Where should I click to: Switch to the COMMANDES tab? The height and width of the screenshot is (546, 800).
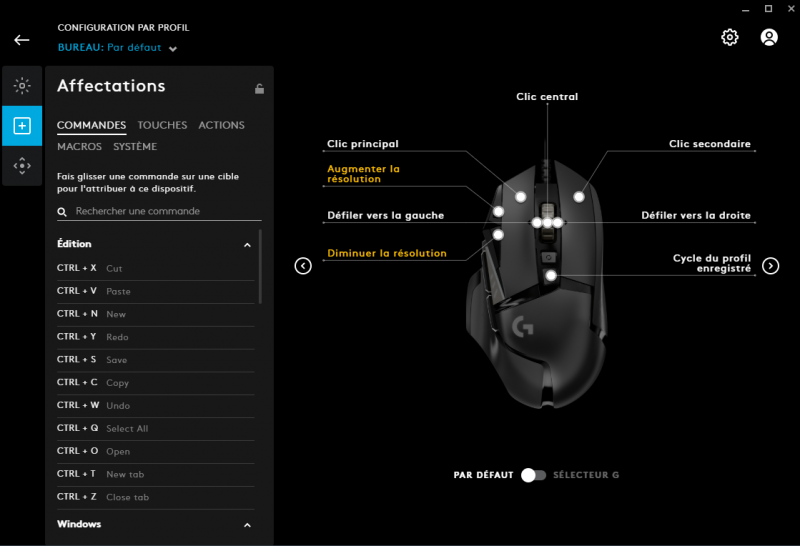(x=91, y=125)
